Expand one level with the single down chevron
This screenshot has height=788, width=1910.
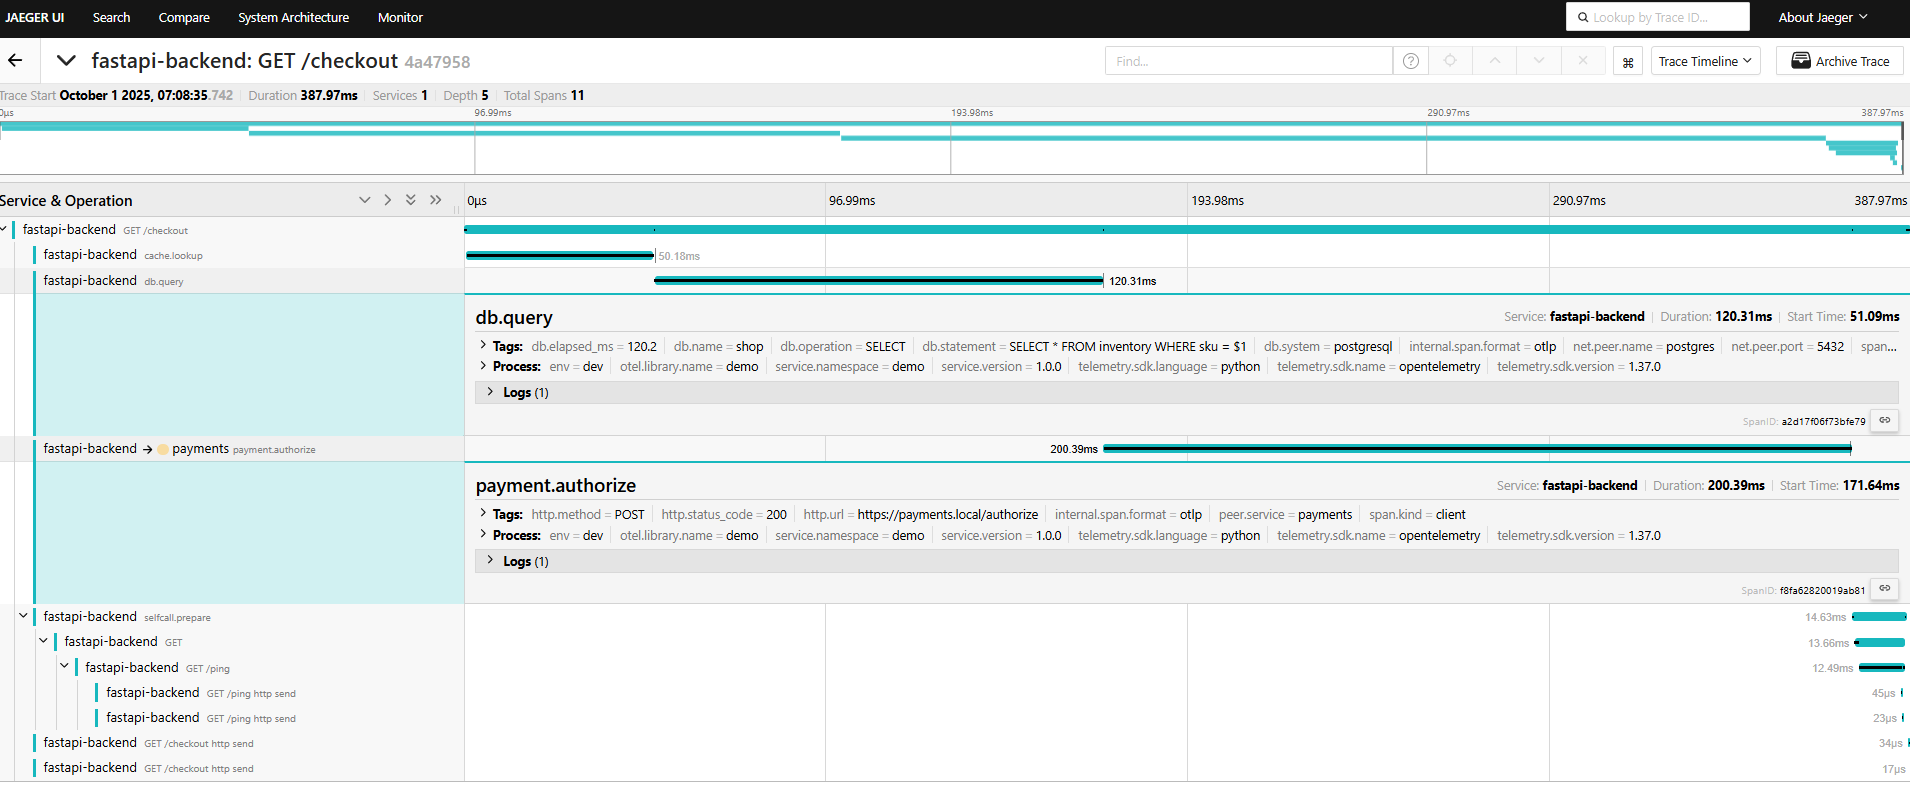point(365,200)
